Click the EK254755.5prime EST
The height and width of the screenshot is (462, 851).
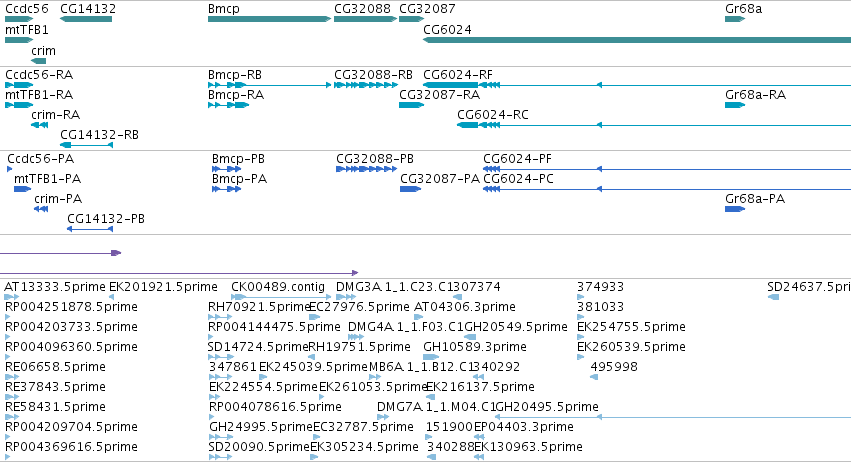(580, 337)
